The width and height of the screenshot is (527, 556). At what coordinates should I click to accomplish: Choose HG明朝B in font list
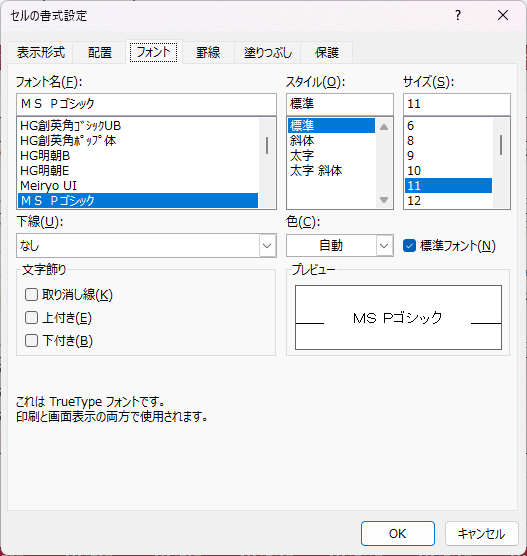138,156
